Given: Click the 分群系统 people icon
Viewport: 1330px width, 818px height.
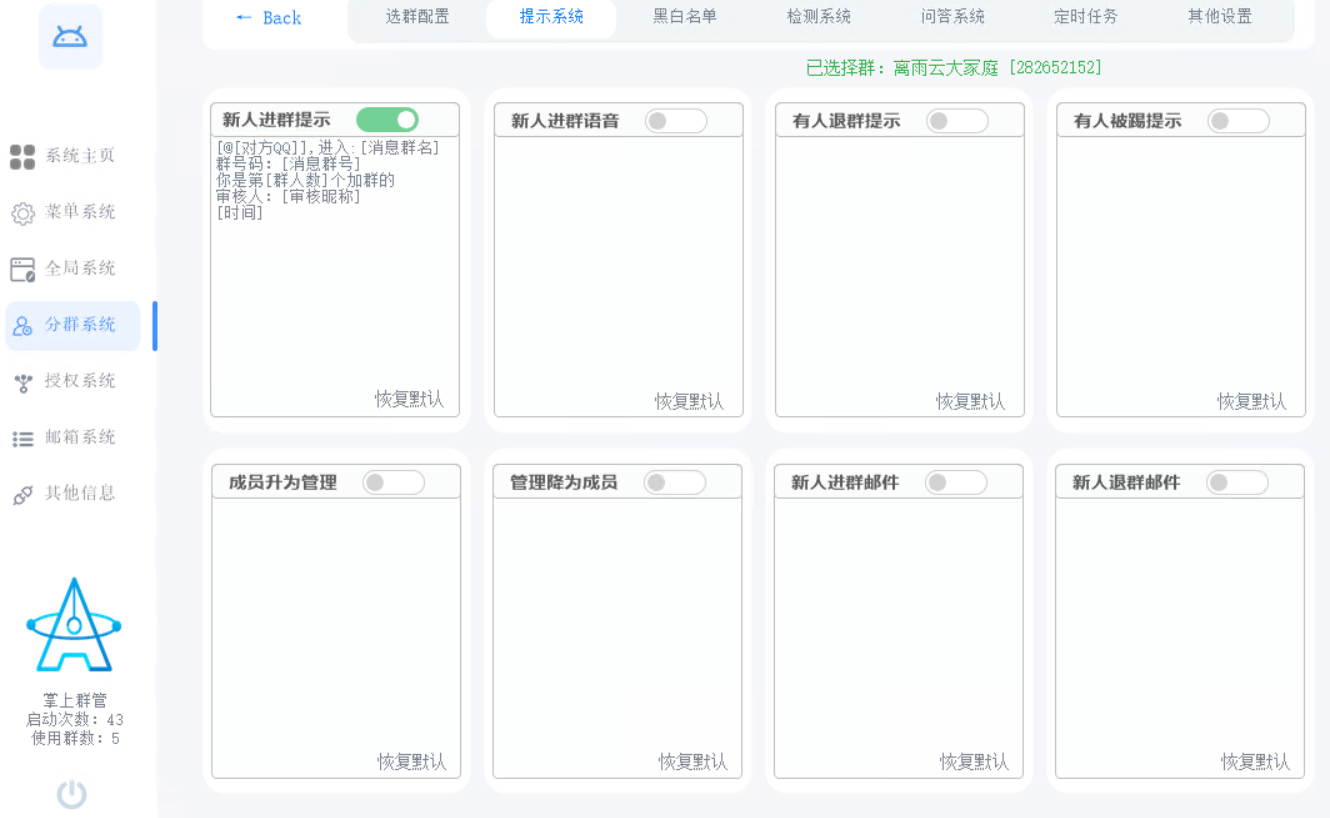Looking at the screenshot, I should 22,326.
